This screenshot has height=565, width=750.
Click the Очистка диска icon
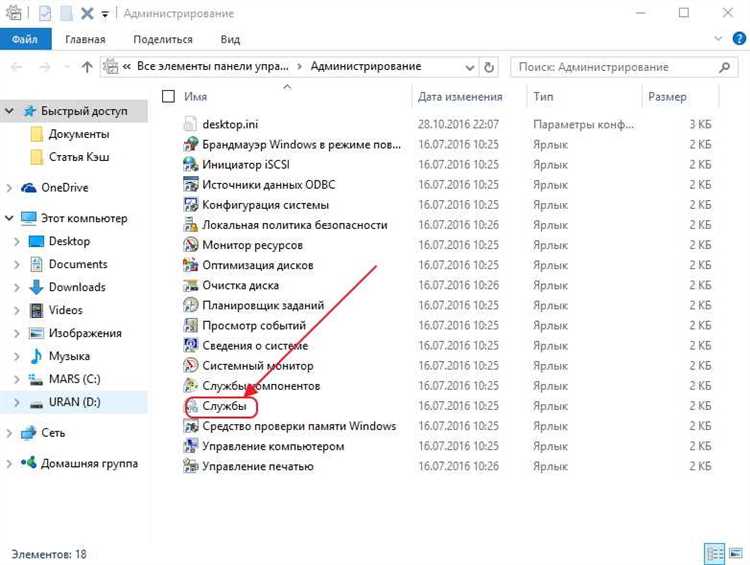coord(192,285)
